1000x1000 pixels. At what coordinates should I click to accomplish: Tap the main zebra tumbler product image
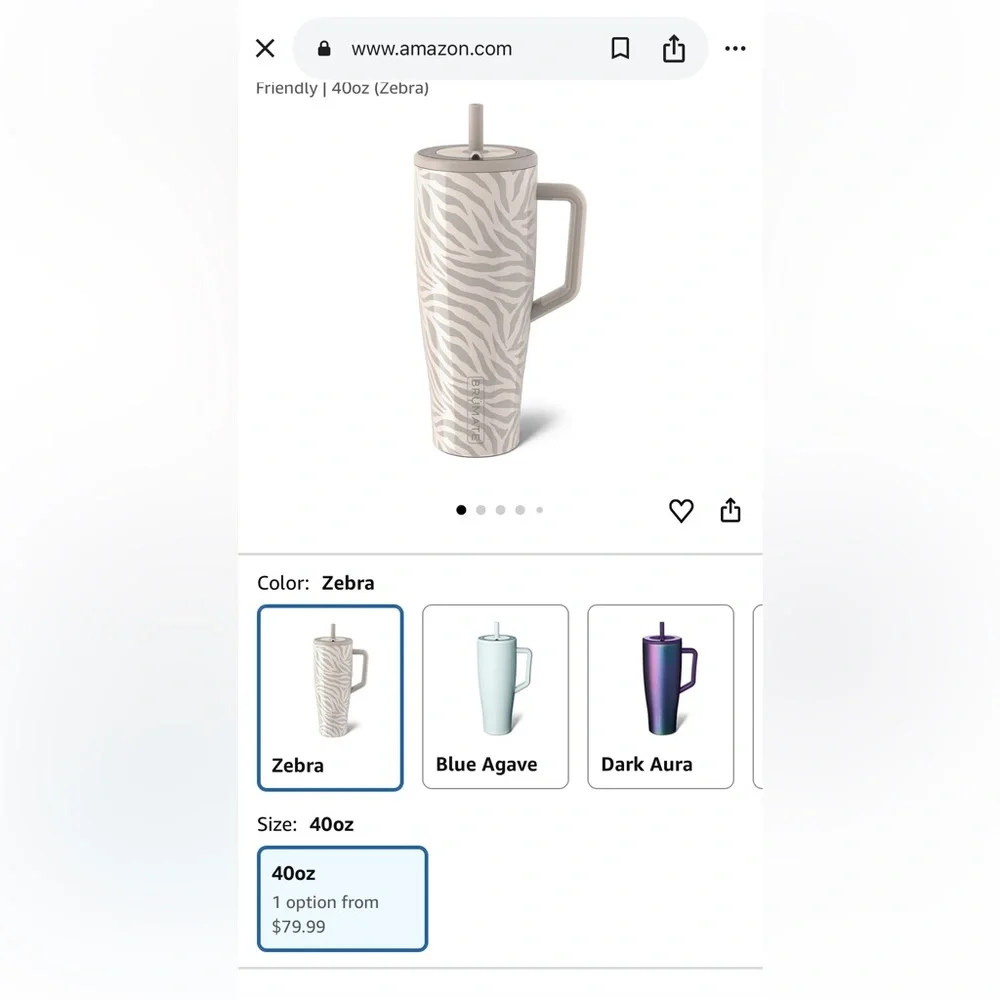click(x=499, y=281)
